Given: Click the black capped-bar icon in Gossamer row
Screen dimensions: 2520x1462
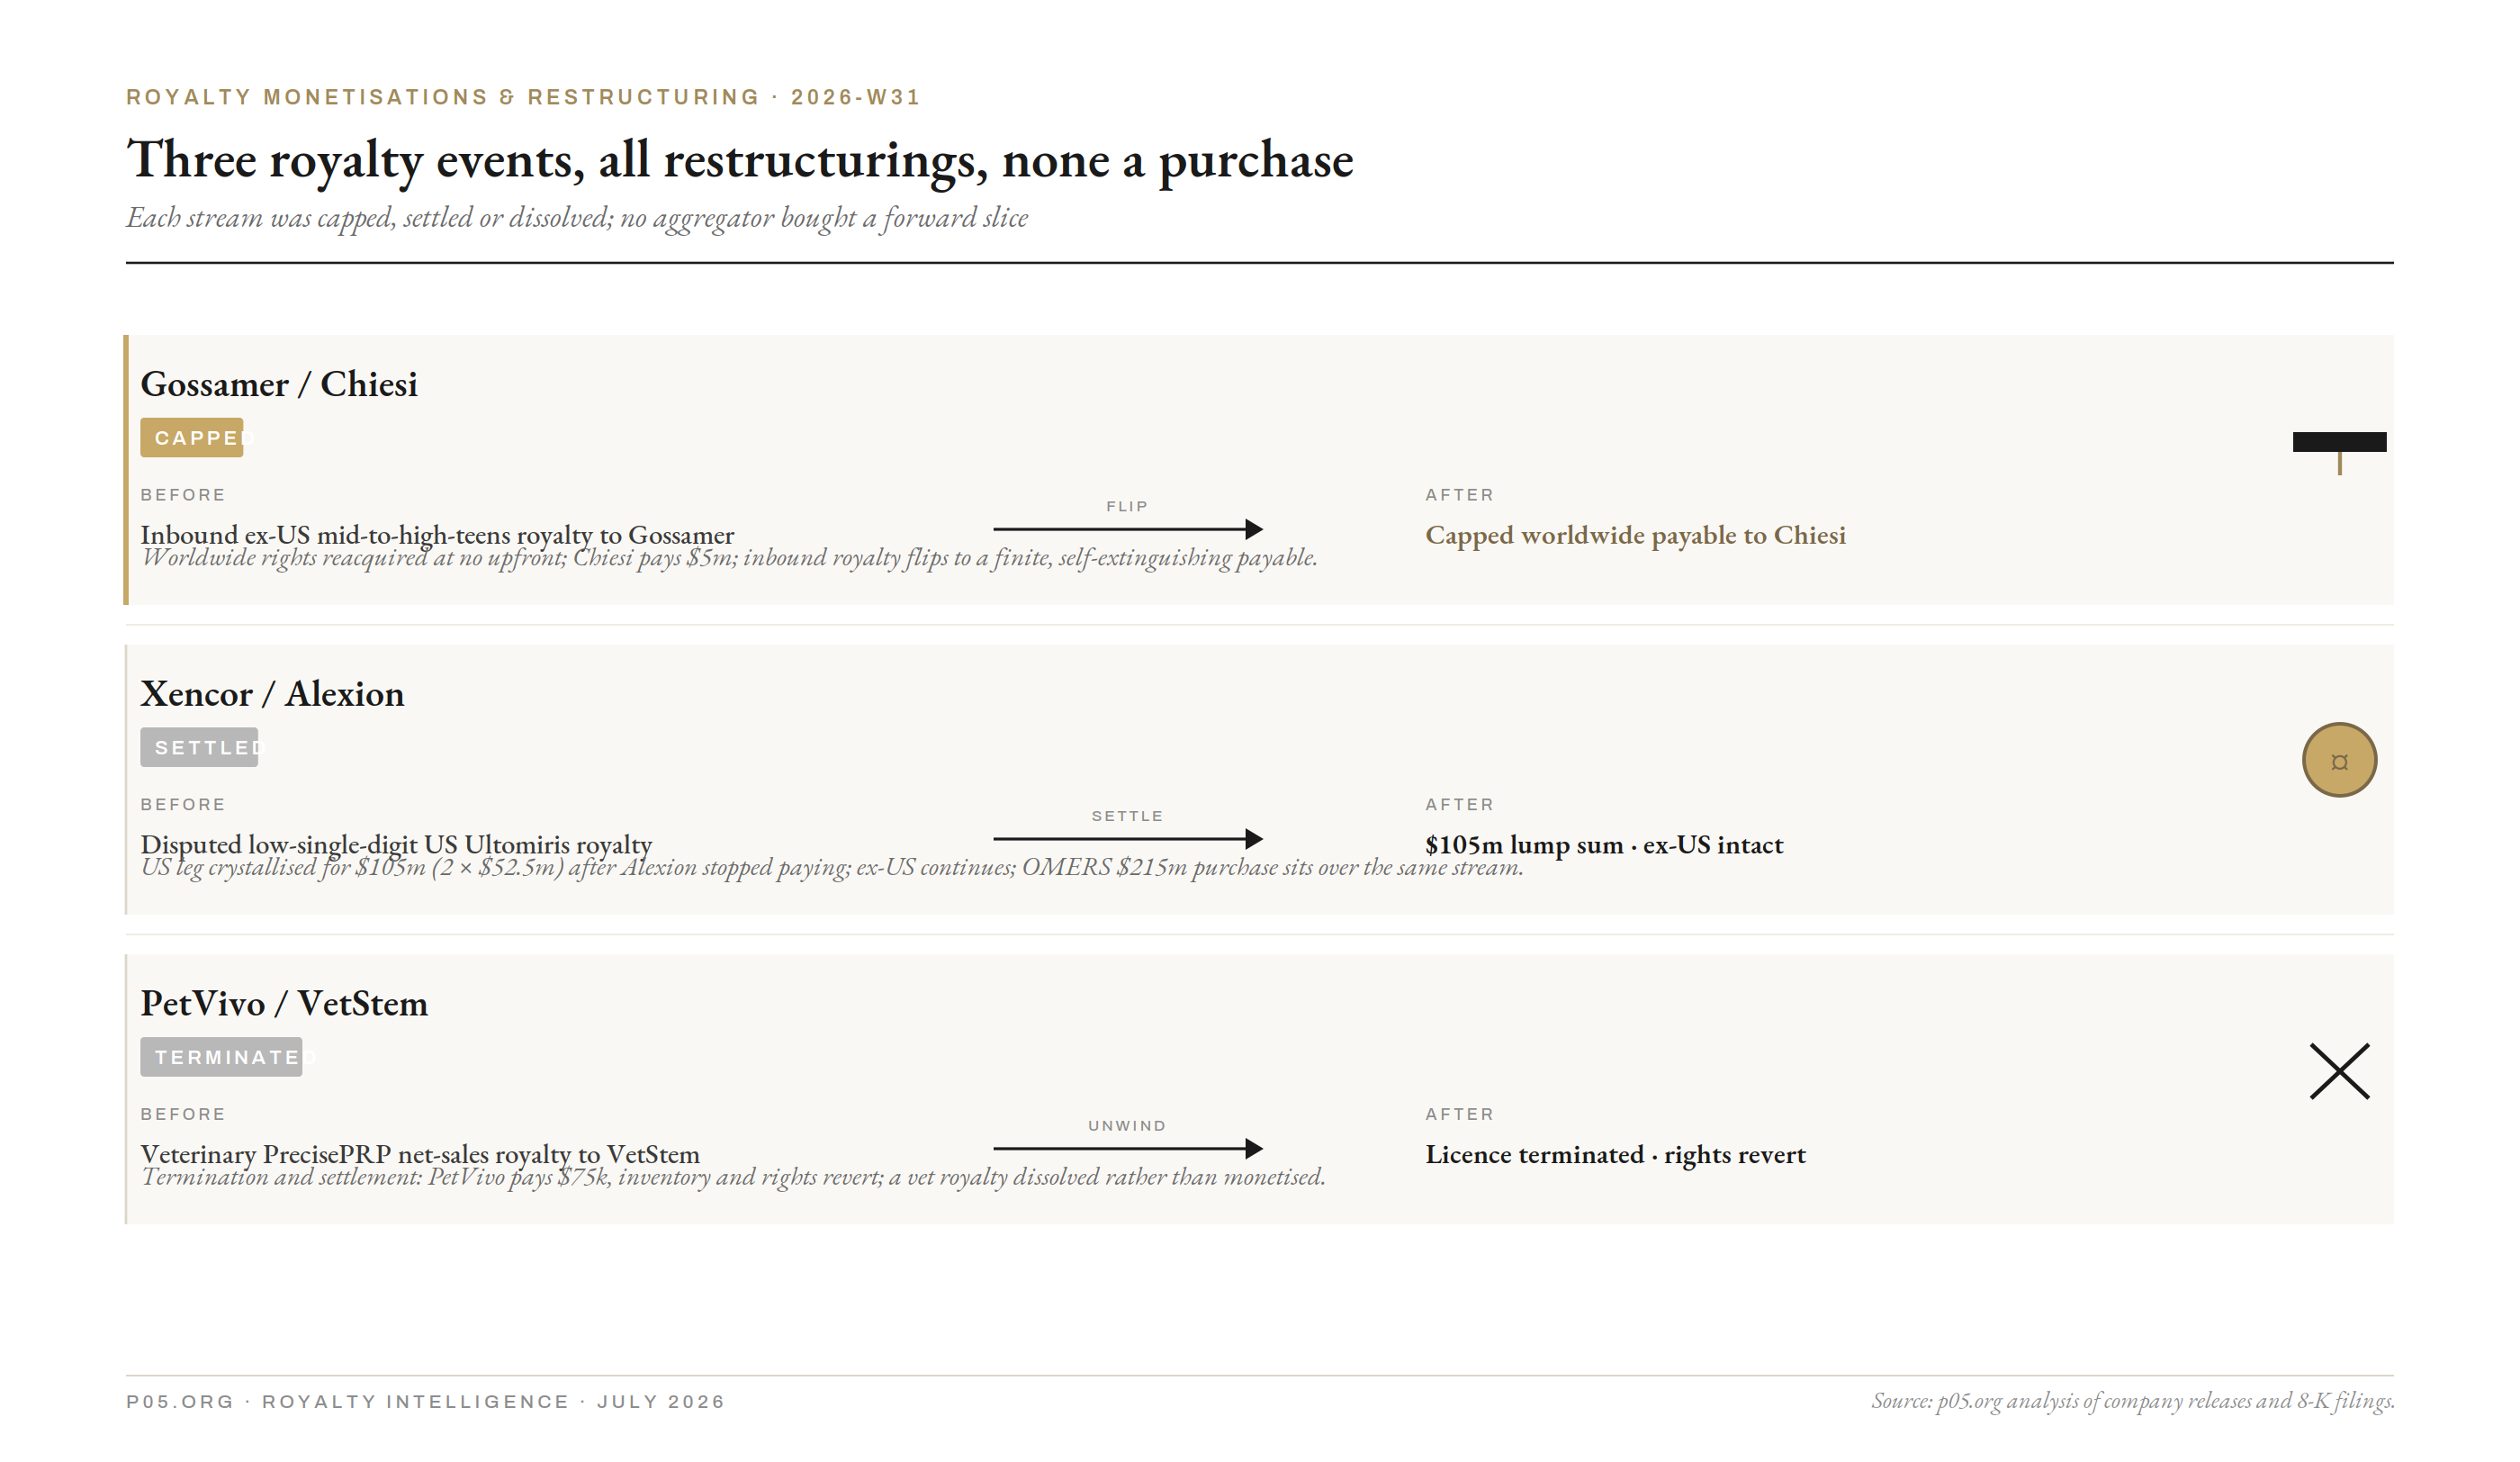Looking at the screenshot, I should tap(2339, 452).
